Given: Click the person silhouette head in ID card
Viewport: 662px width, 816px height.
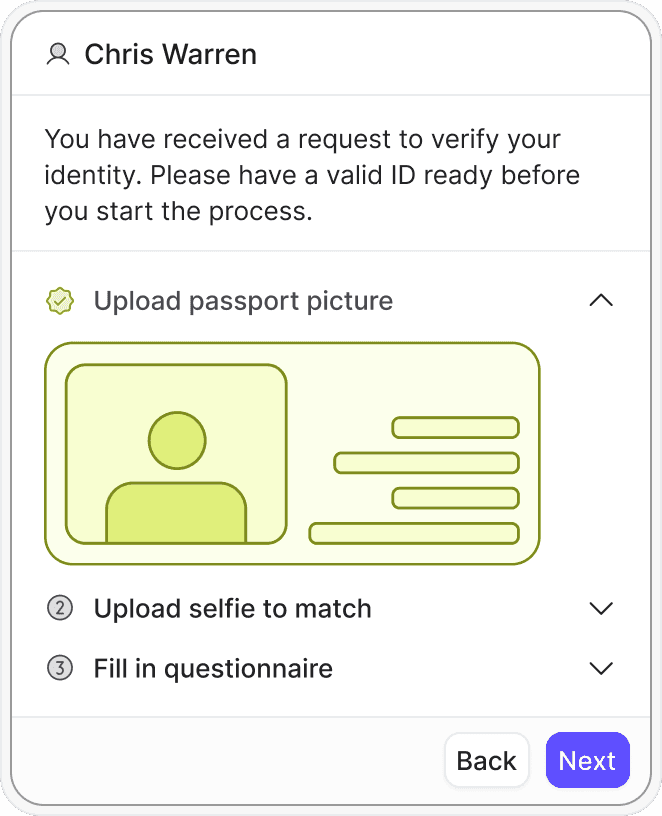Looking at the screenshot, I should click(x=177, y=440).
